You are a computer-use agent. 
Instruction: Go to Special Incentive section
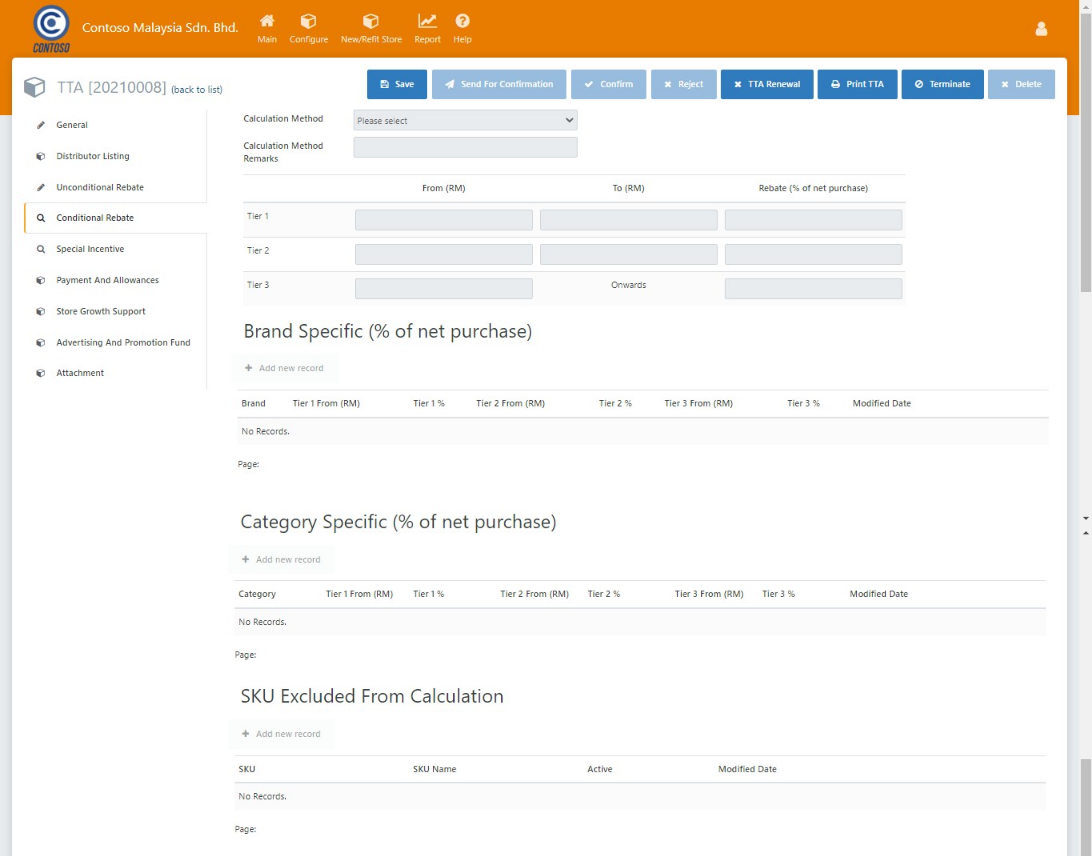click(x=90, y=249)
